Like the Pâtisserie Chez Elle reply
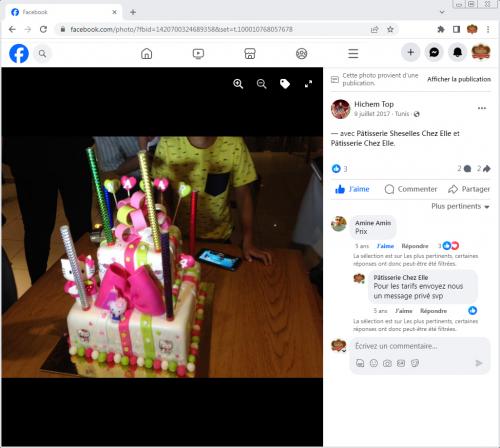This screenshot has width=500, height=448. pyautogui.click(x=404, y=311)
